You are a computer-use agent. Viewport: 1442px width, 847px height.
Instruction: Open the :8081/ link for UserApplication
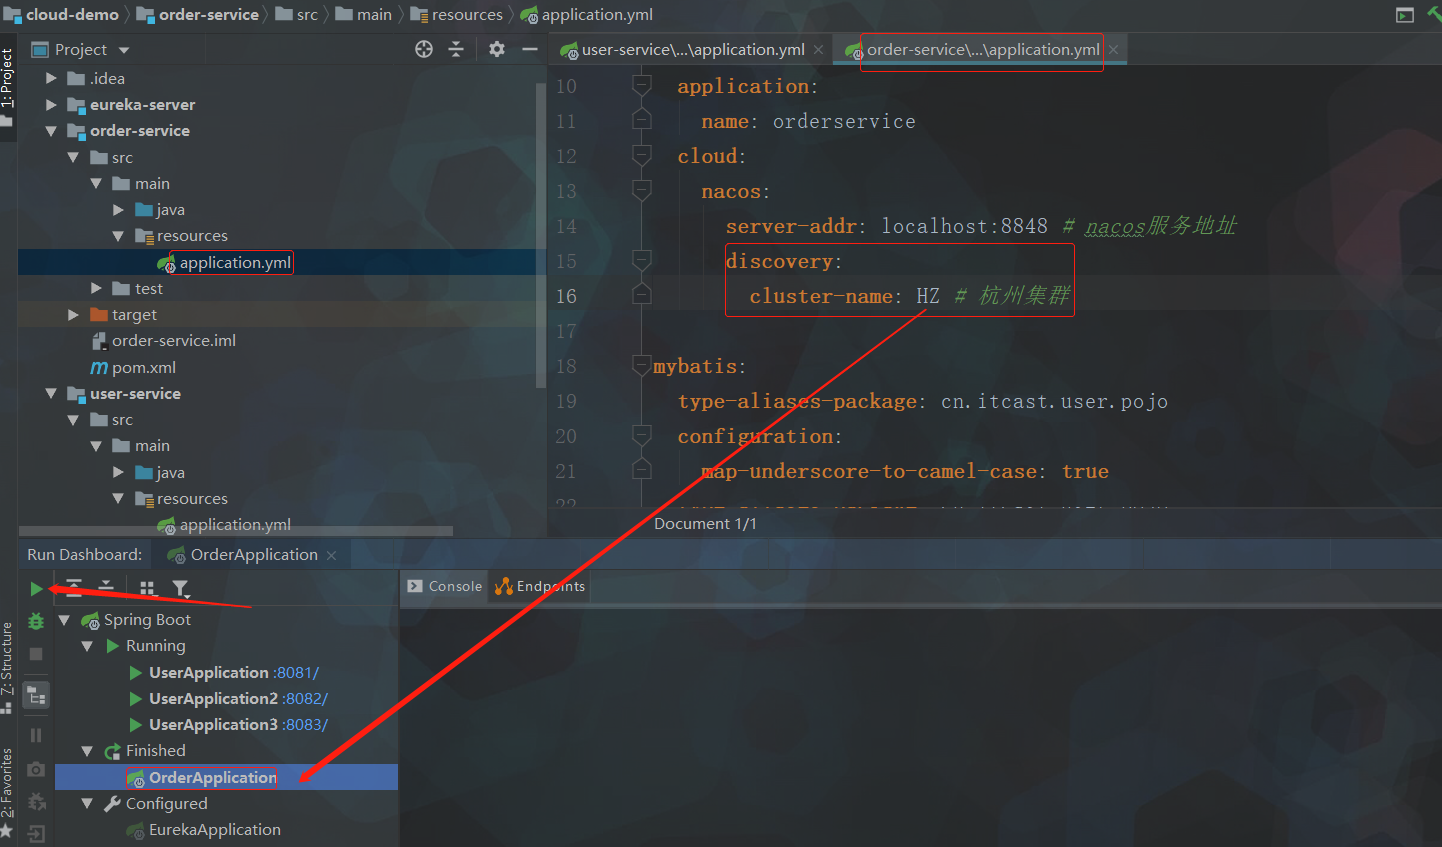point(296,673)
